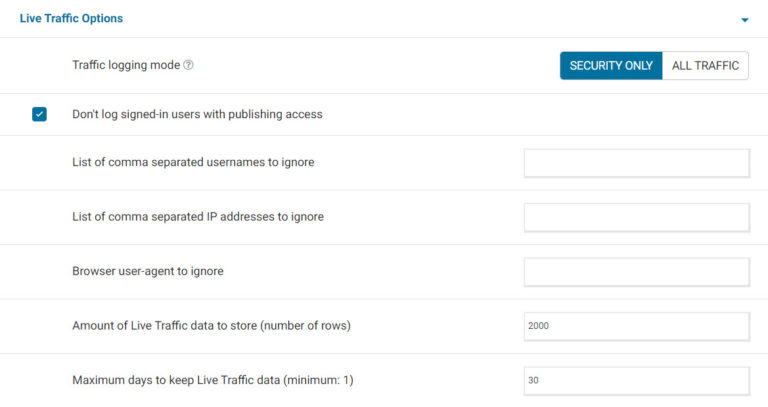Click the Live Traffic Options heading
This screenshot has width=768, height=407.
point(71,18)
